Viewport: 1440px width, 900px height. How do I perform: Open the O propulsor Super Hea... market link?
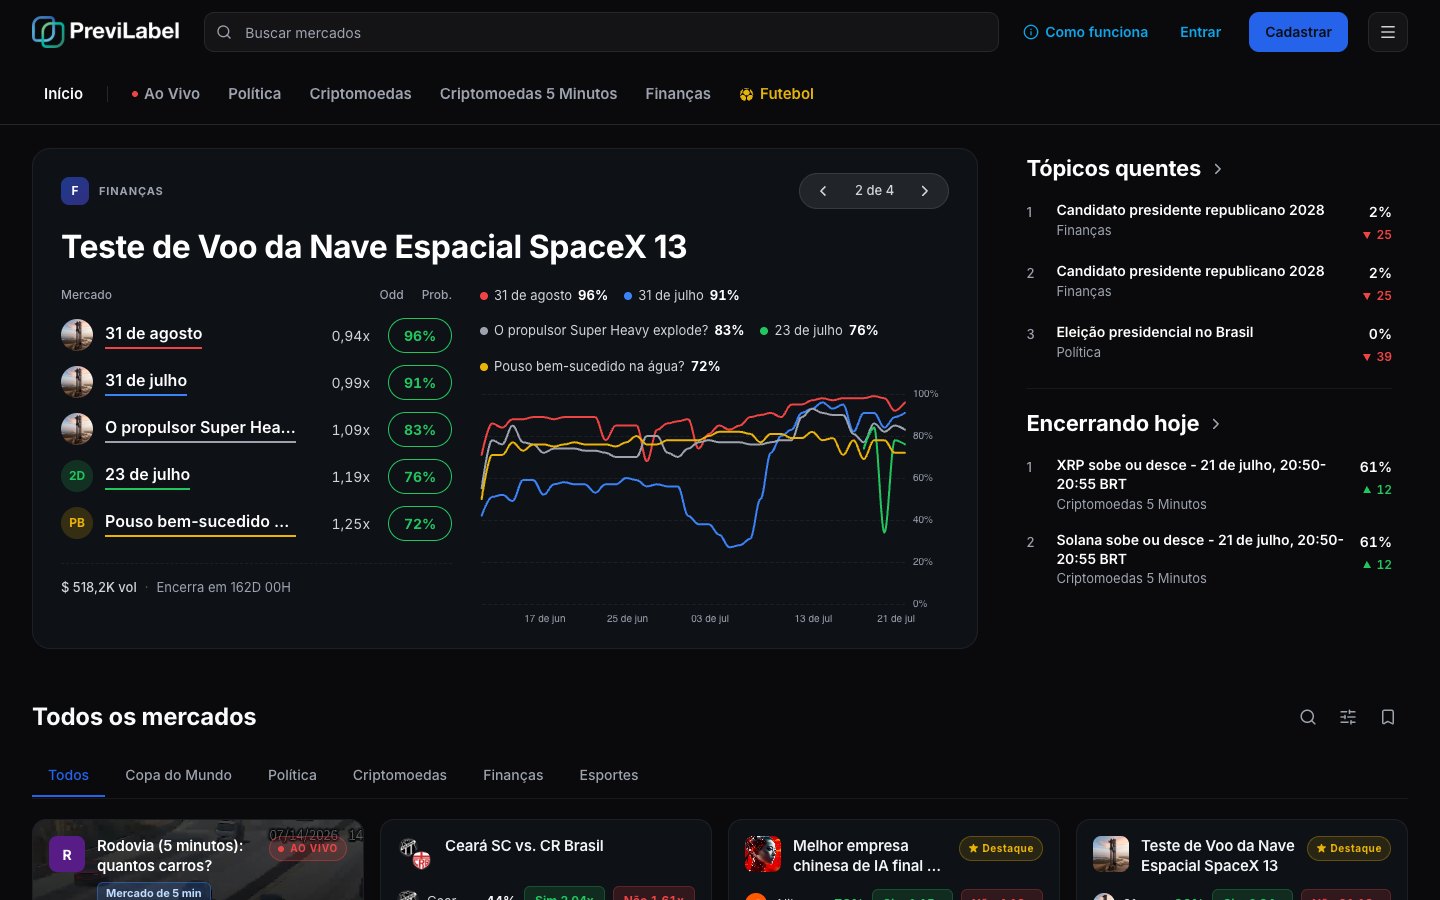point(200,428)
